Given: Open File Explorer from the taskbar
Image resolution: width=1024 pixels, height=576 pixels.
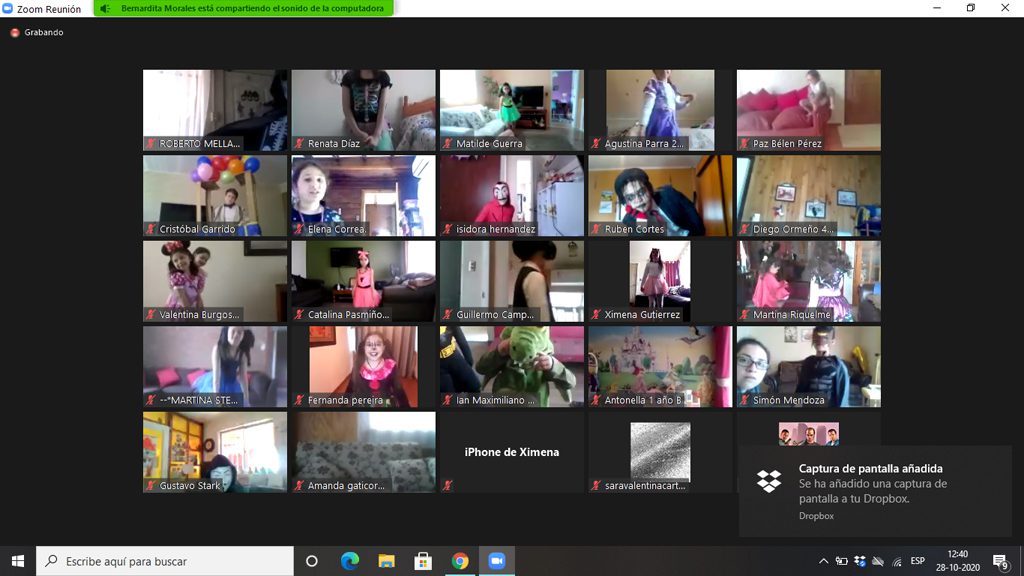Looking at the screenshot, I should 386,561.
